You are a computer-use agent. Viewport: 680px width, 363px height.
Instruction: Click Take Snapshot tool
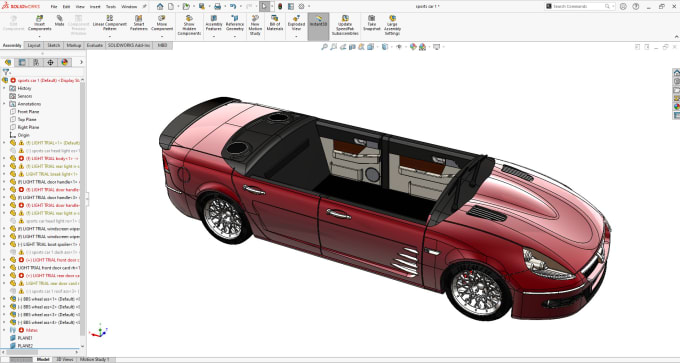pos(372,23)
